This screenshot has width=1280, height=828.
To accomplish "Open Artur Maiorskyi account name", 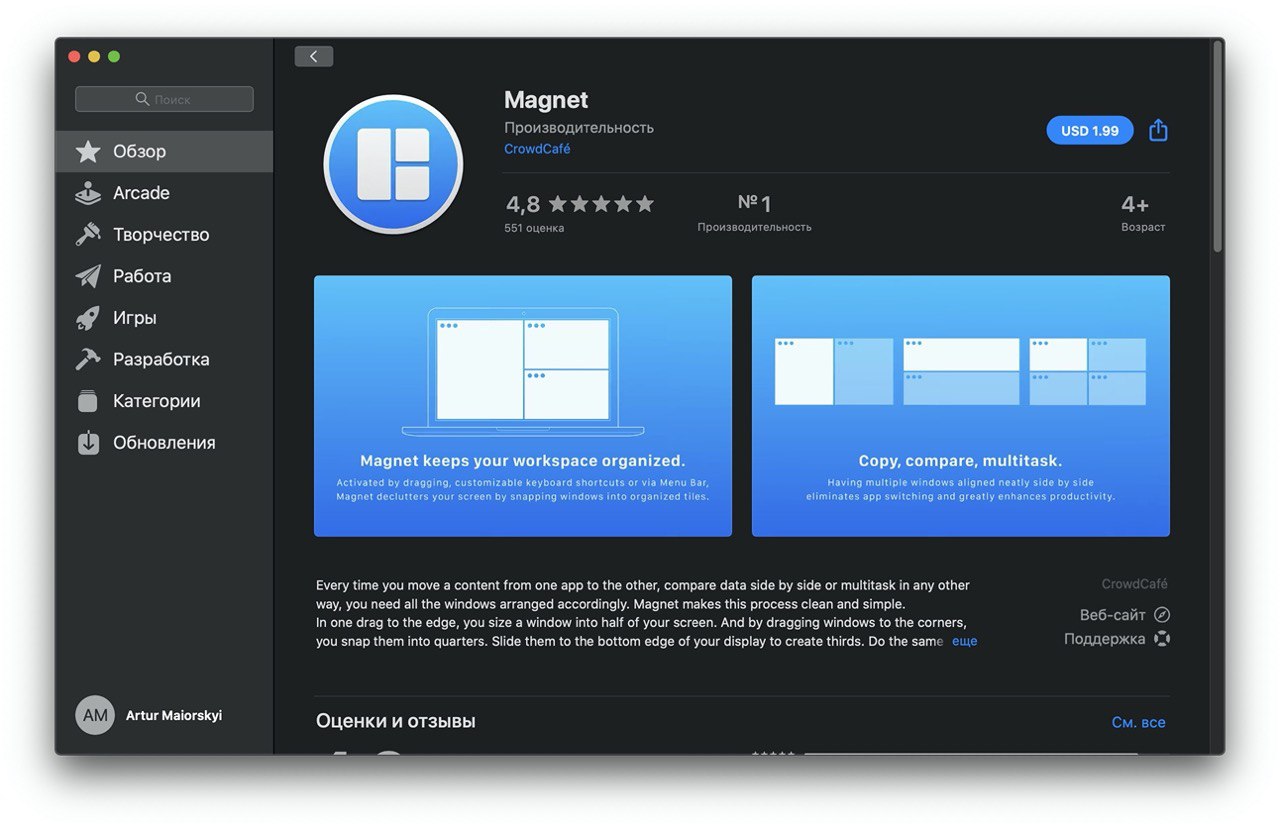I will 174,716.
